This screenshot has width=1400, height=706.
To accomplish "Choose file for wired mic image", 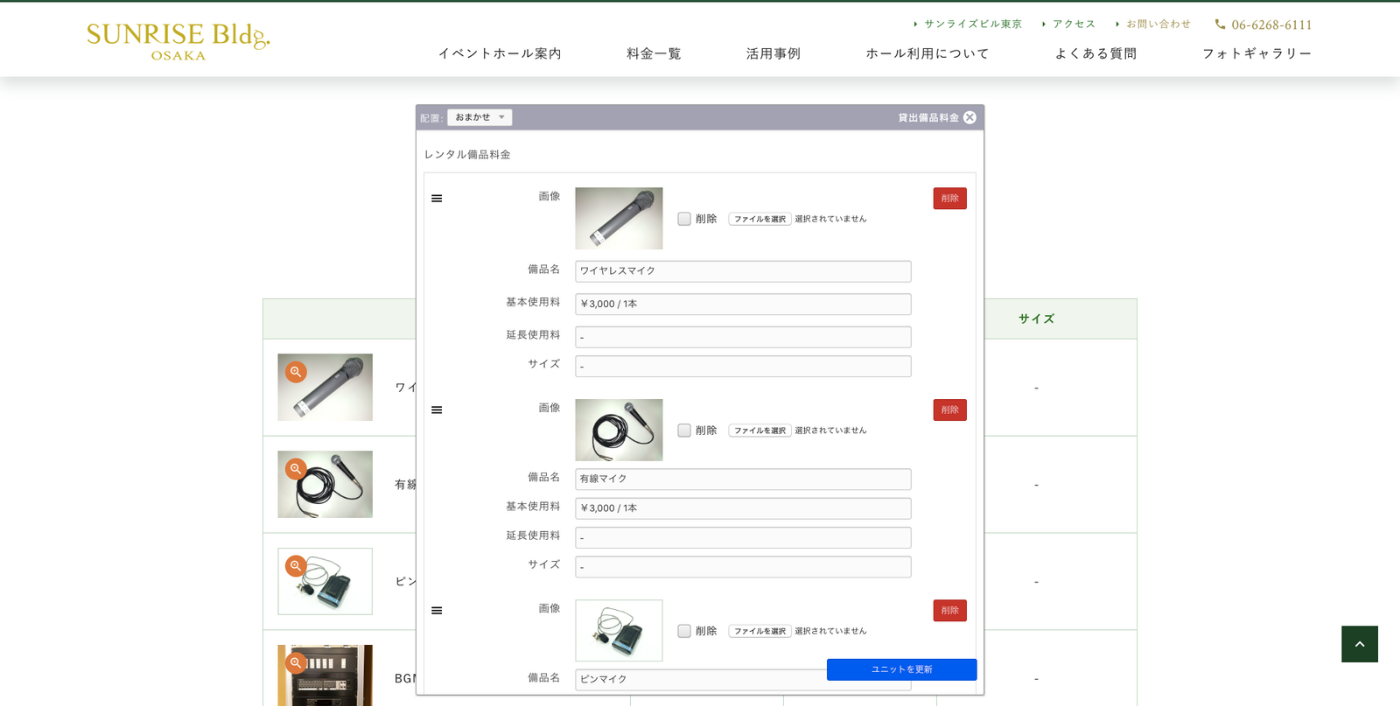I will click(x=759, y=431).
